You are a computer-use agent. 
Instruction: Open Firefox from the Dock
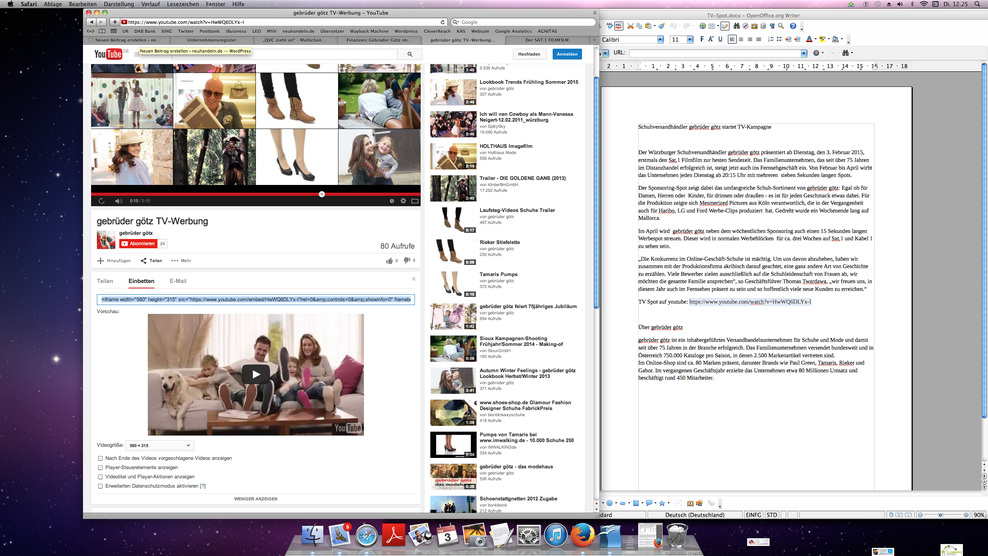point(583,535)
